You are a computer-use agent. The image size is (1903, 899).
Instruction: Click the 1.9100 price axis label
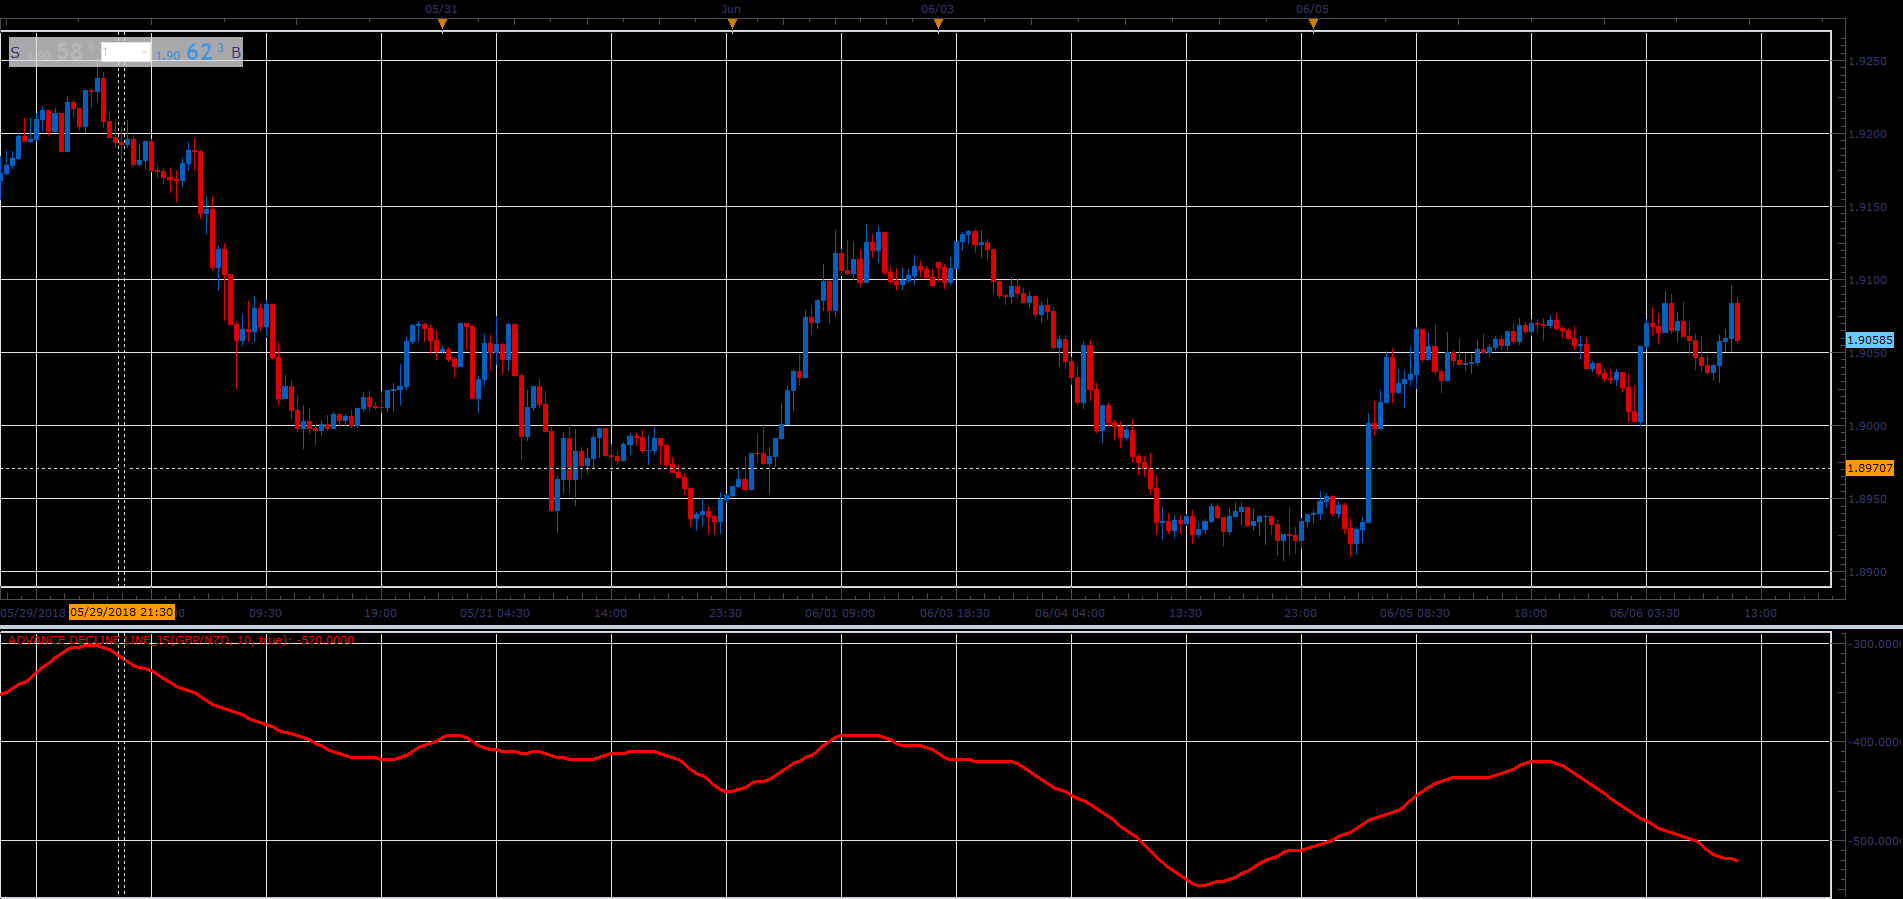1868,280
